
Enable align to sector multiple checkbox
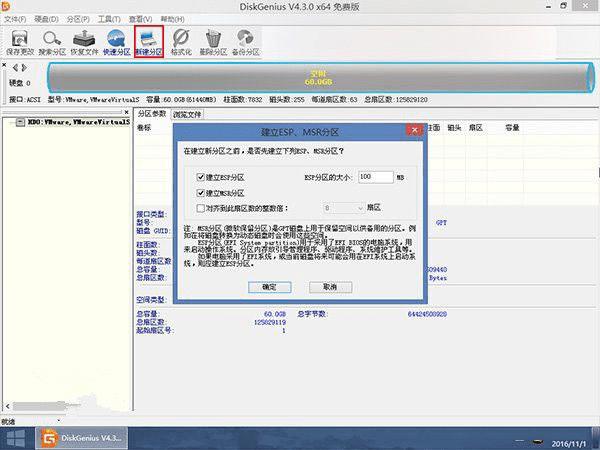click(201, 208)
